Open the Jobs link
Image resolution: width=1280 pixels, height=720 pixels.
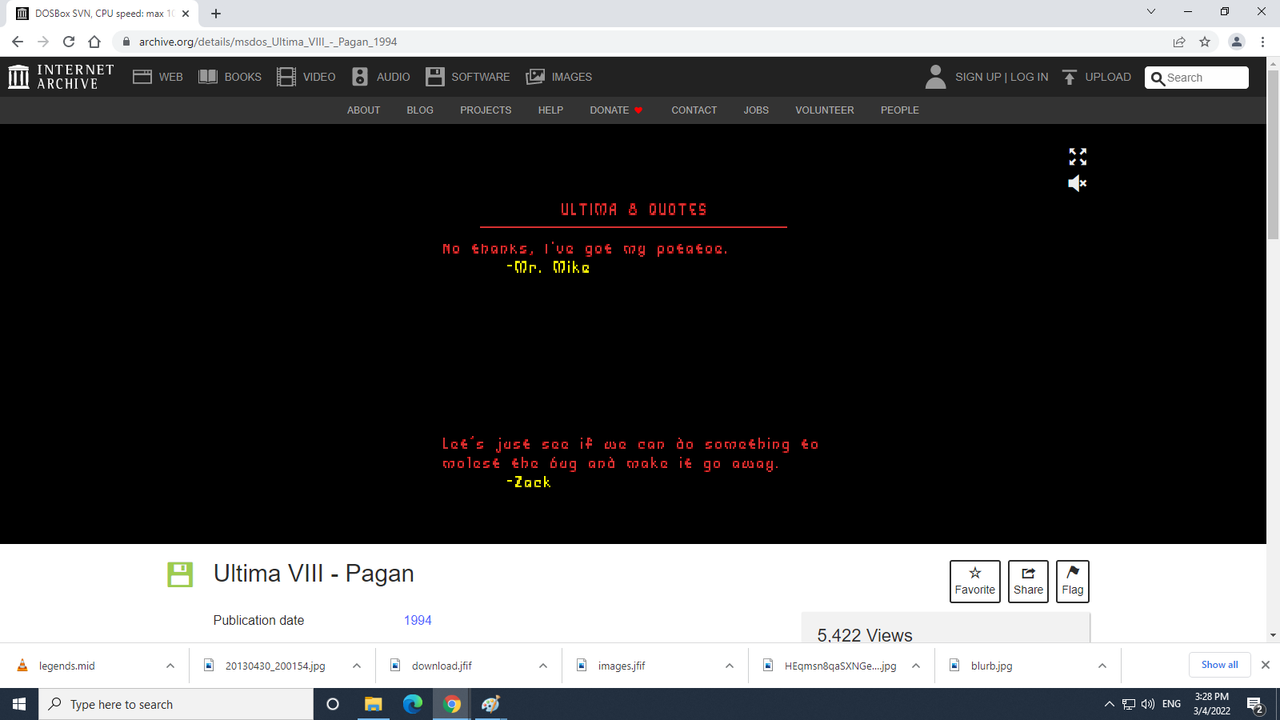[x=756, y=110]
